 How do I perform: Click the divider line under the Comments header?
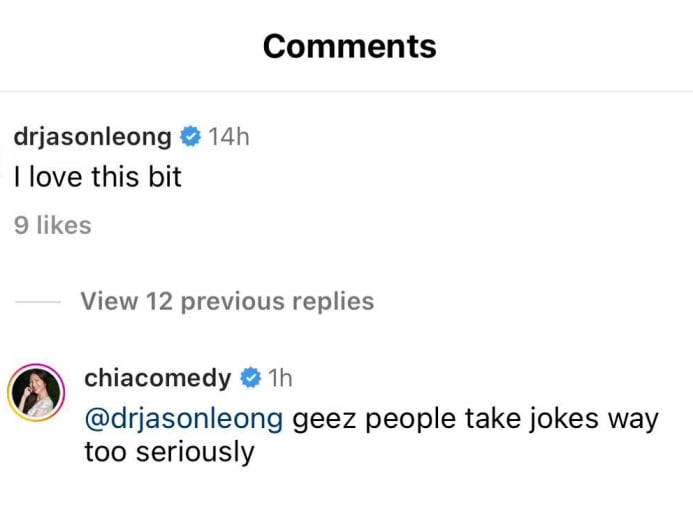coord(346,92)
